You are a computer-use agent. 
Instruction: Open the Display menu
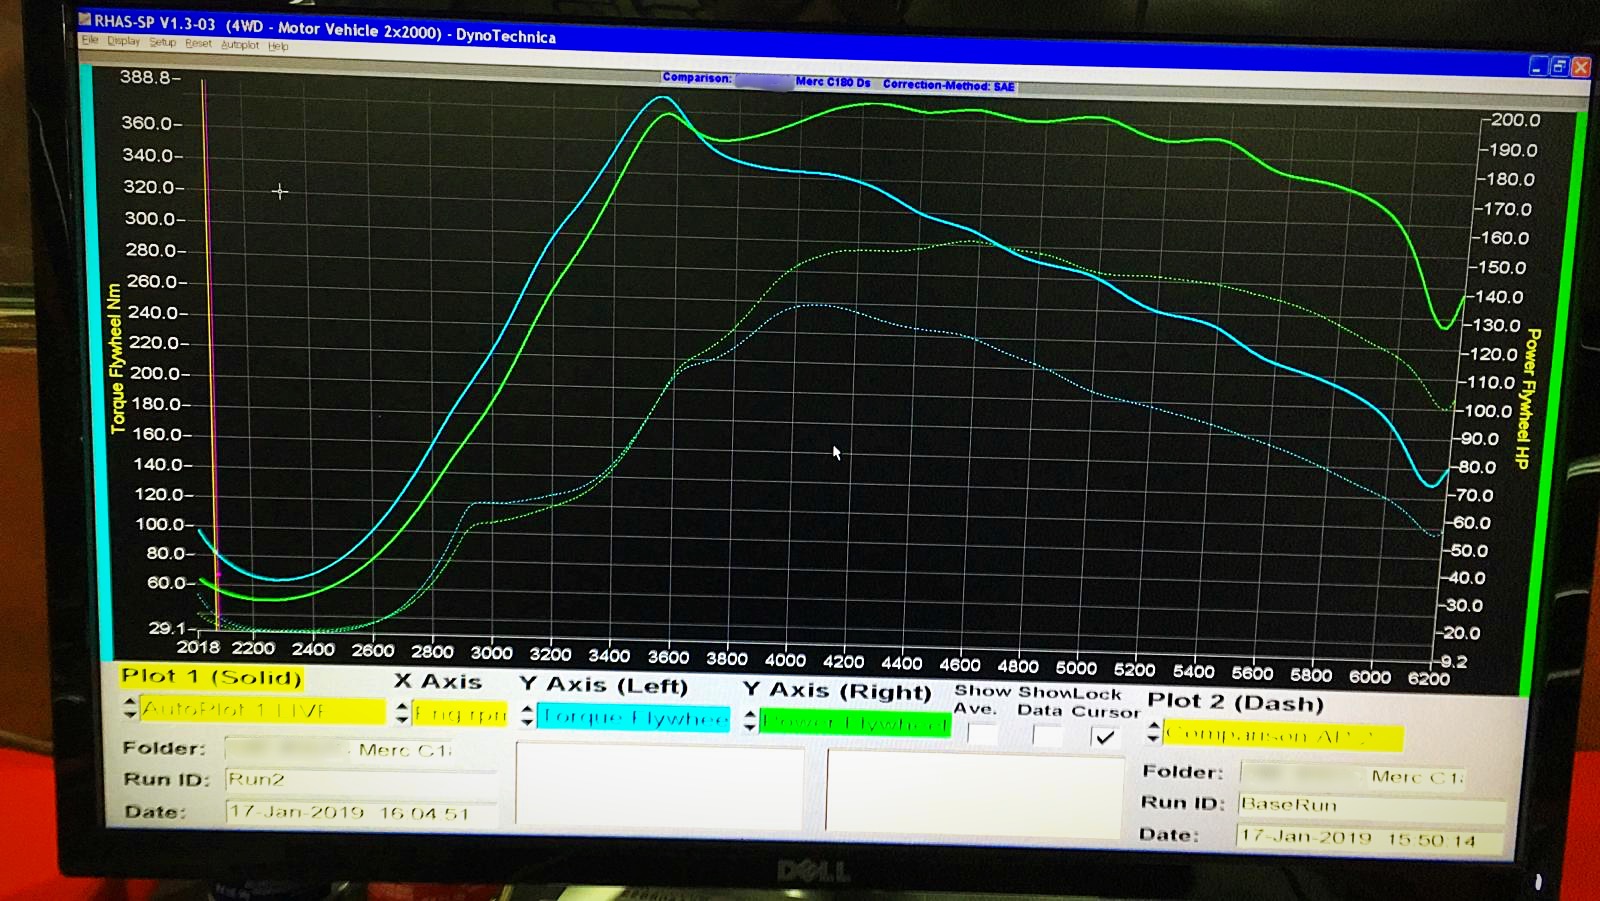pyautogui.click(x=124, y=41)
